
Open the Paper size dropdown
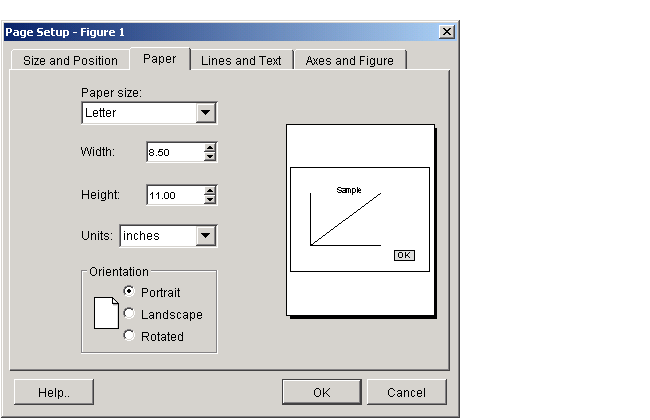click(x=206, y=113)
